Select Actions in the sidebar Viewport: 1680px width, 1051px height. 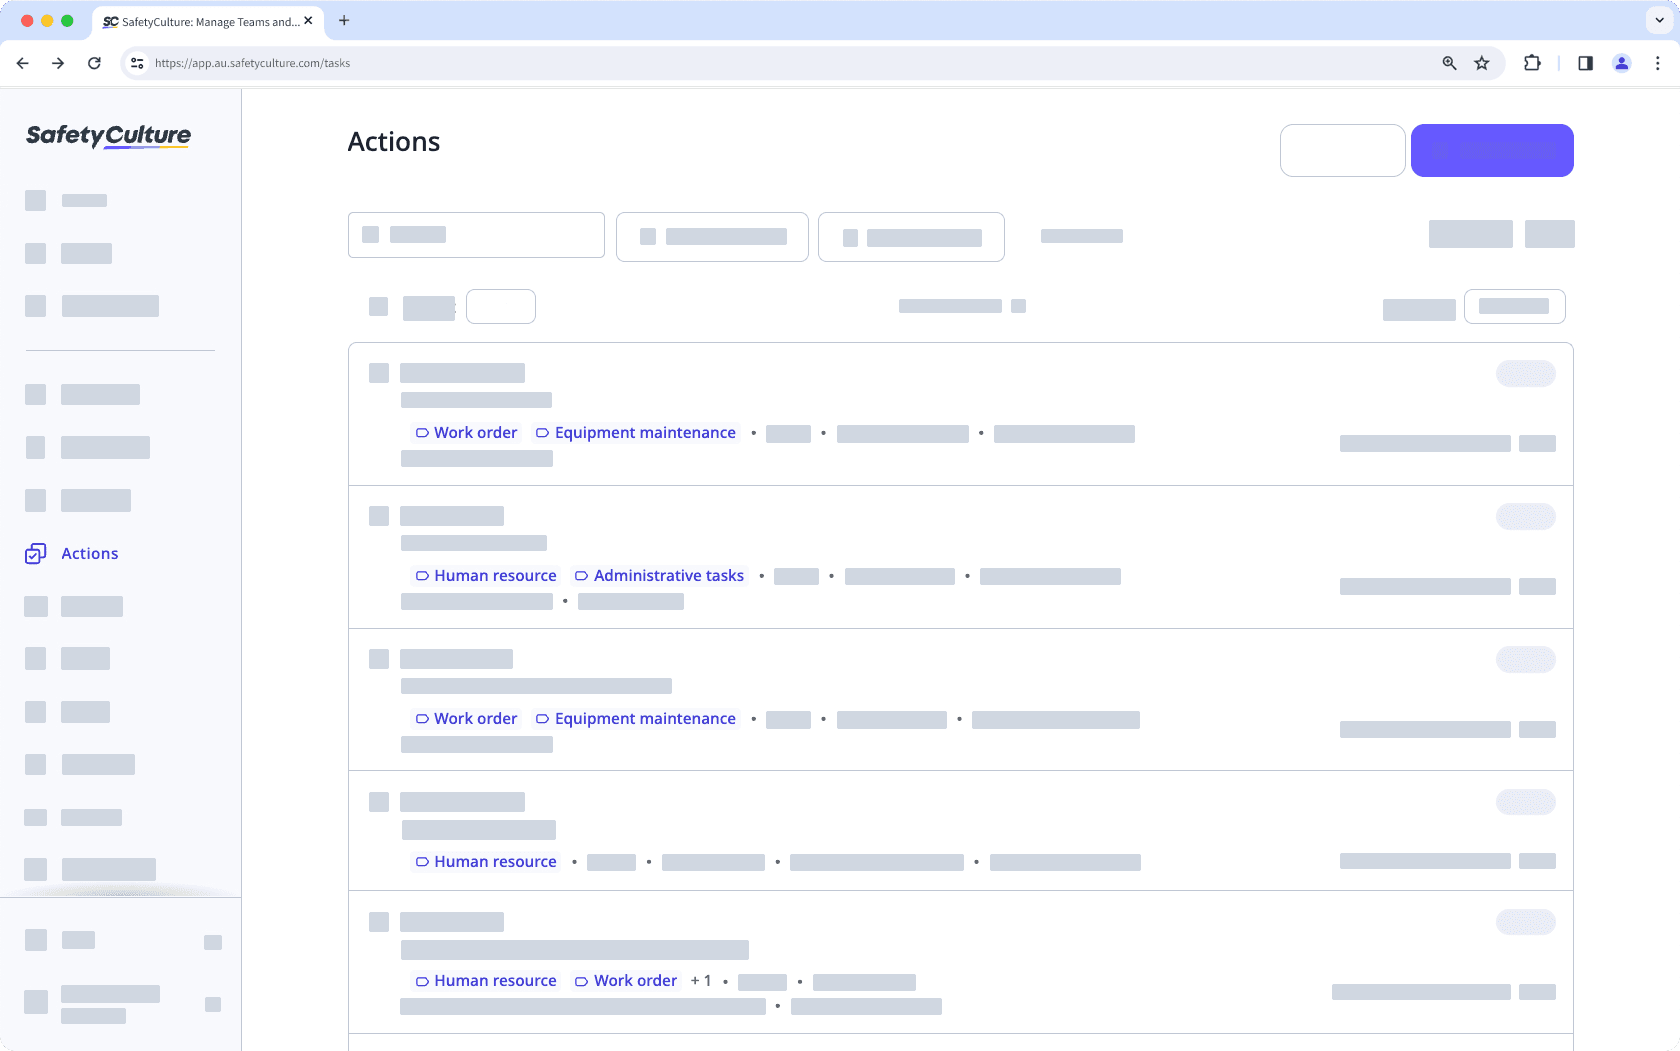pos(89,553)
